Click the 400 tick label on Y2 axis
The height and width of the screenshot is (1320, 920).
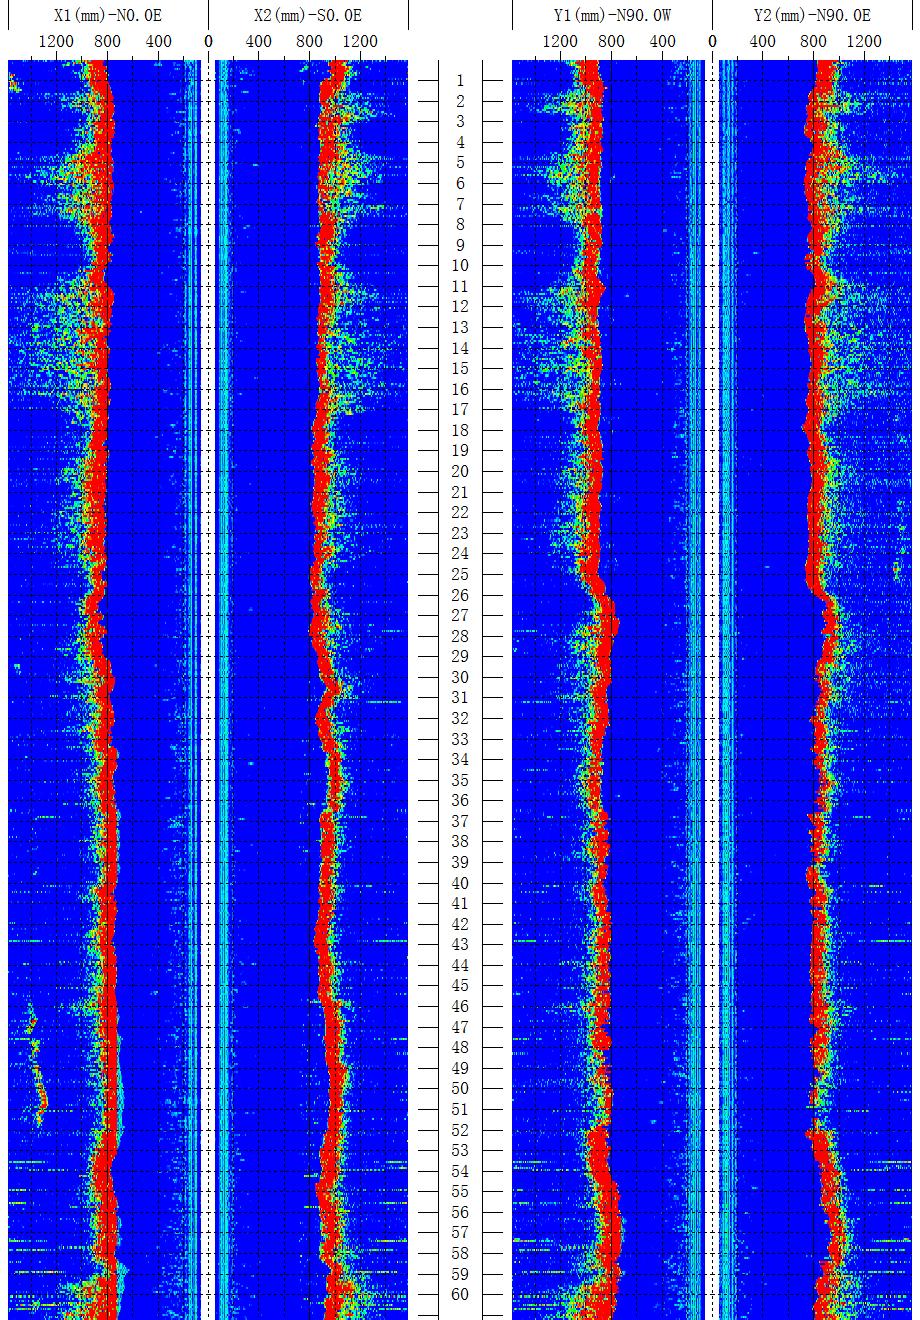pos(763,42)
